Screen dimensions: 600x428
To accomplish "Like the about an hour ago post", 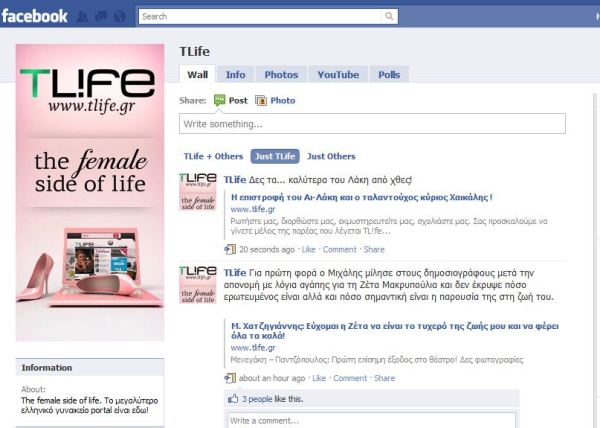I will pyautogui.click(x=319, y=378).
